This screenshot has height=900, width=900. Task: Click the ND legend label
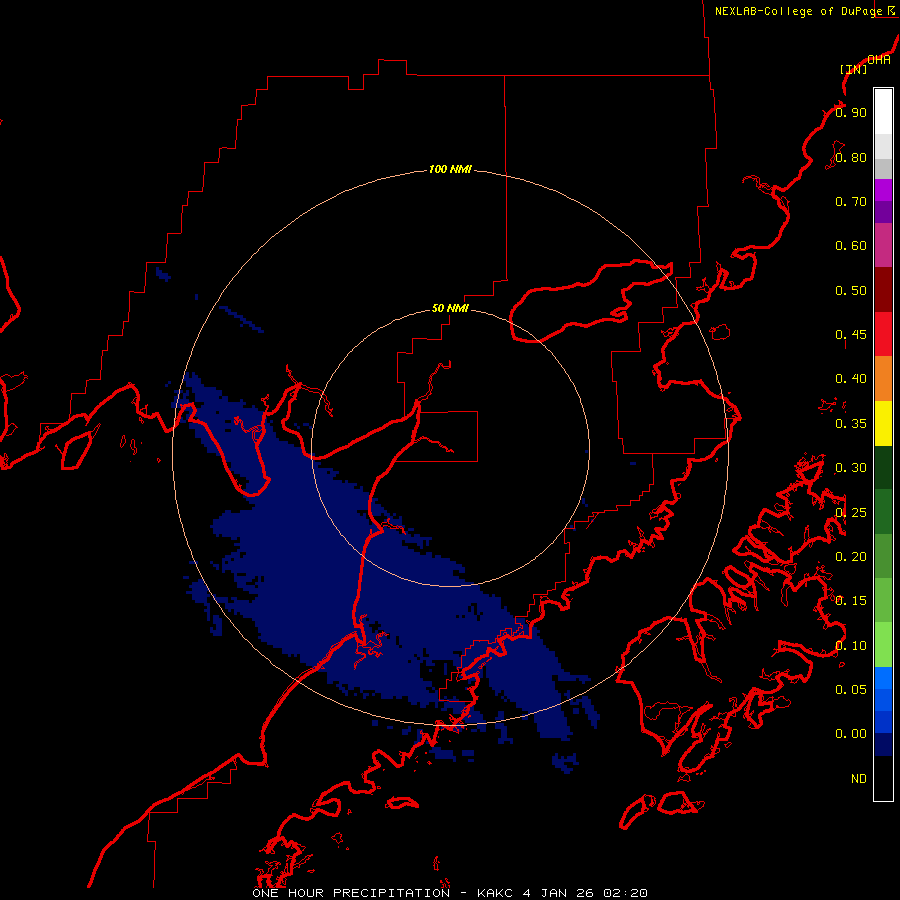tap(859, 779)
